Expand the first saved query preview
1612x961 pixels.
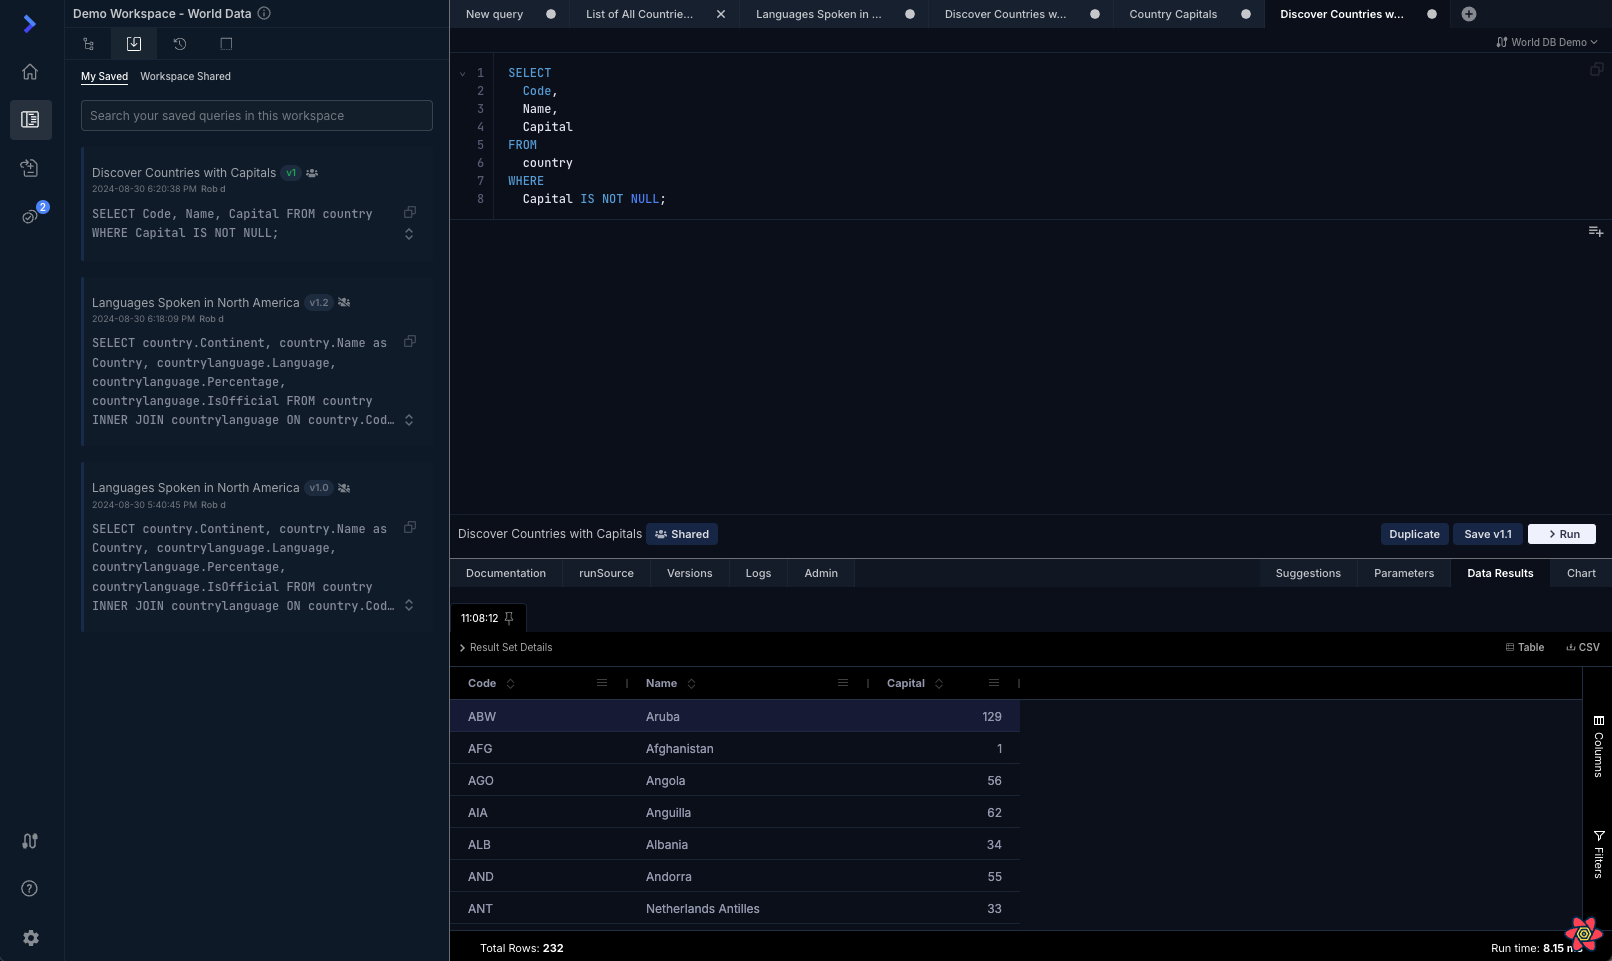point(409,234)
